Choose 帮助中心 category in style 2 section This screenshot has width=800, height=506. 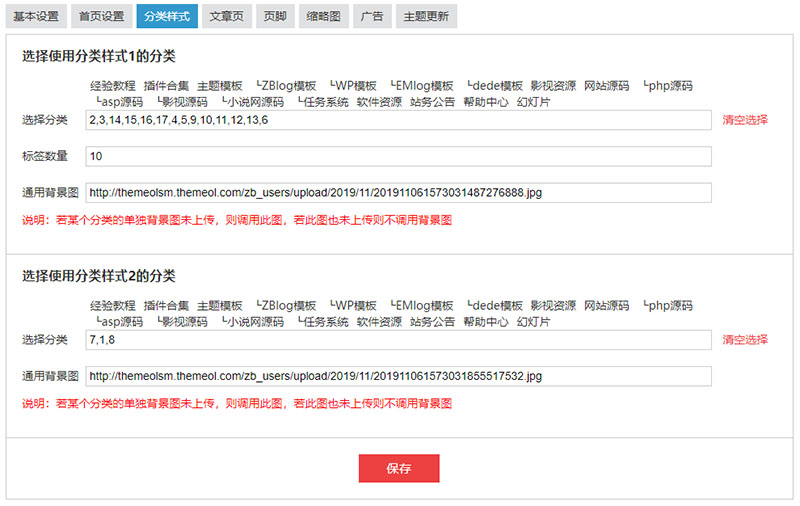click(486, 322)
